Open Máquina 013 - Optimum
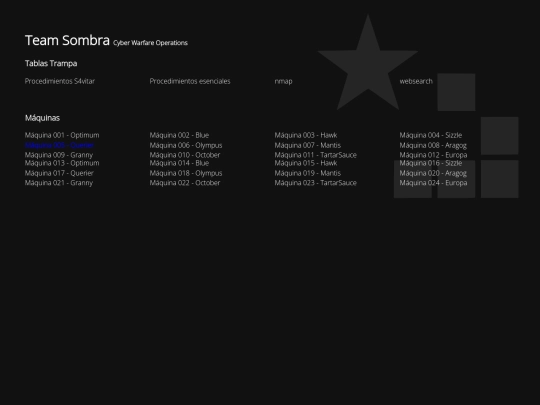Image resolution: width=540 pixels, height=405 pixels. point(62,163)
